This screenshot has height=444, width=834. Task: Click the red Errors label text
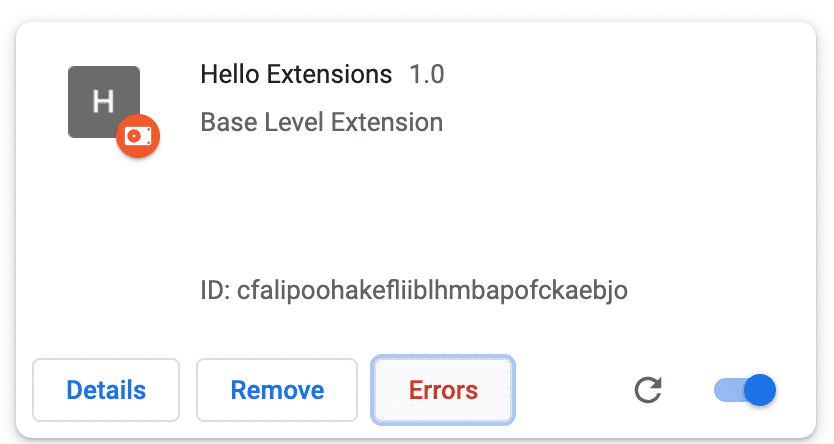pos(443,390)
